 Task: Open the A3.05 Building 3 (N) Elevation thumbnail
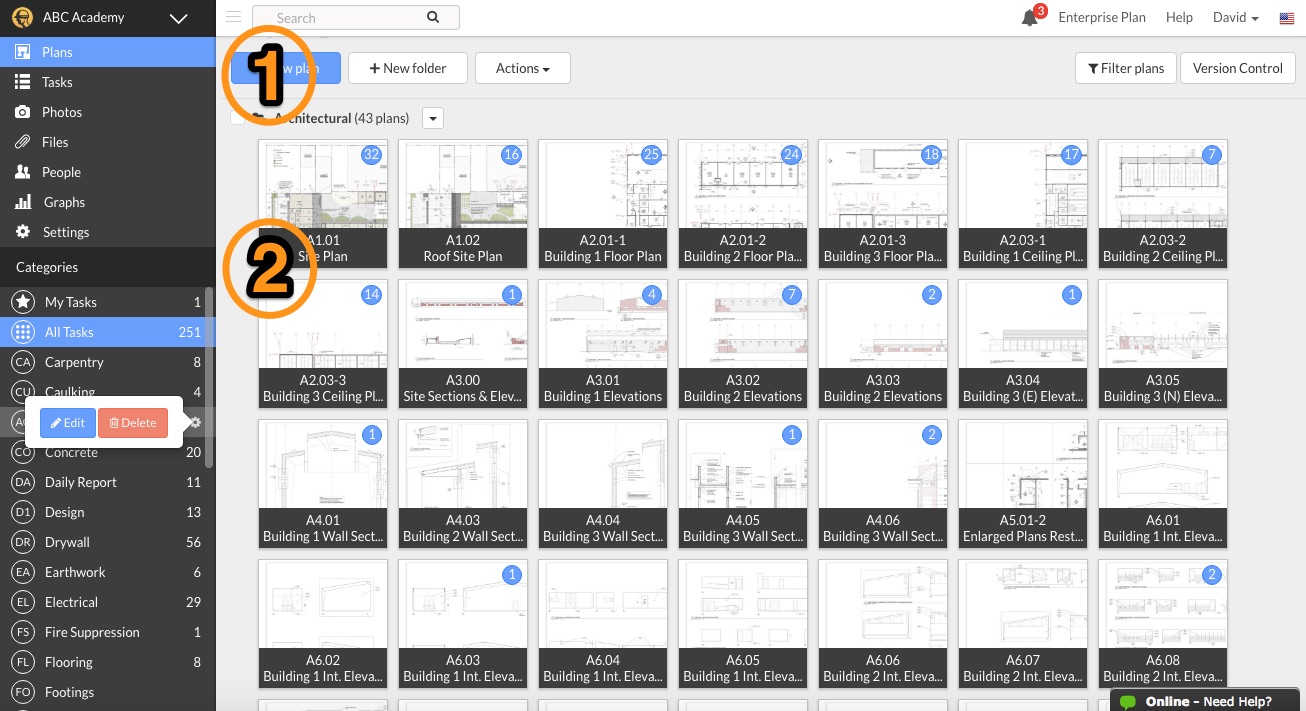click(x=1163, y=344)
